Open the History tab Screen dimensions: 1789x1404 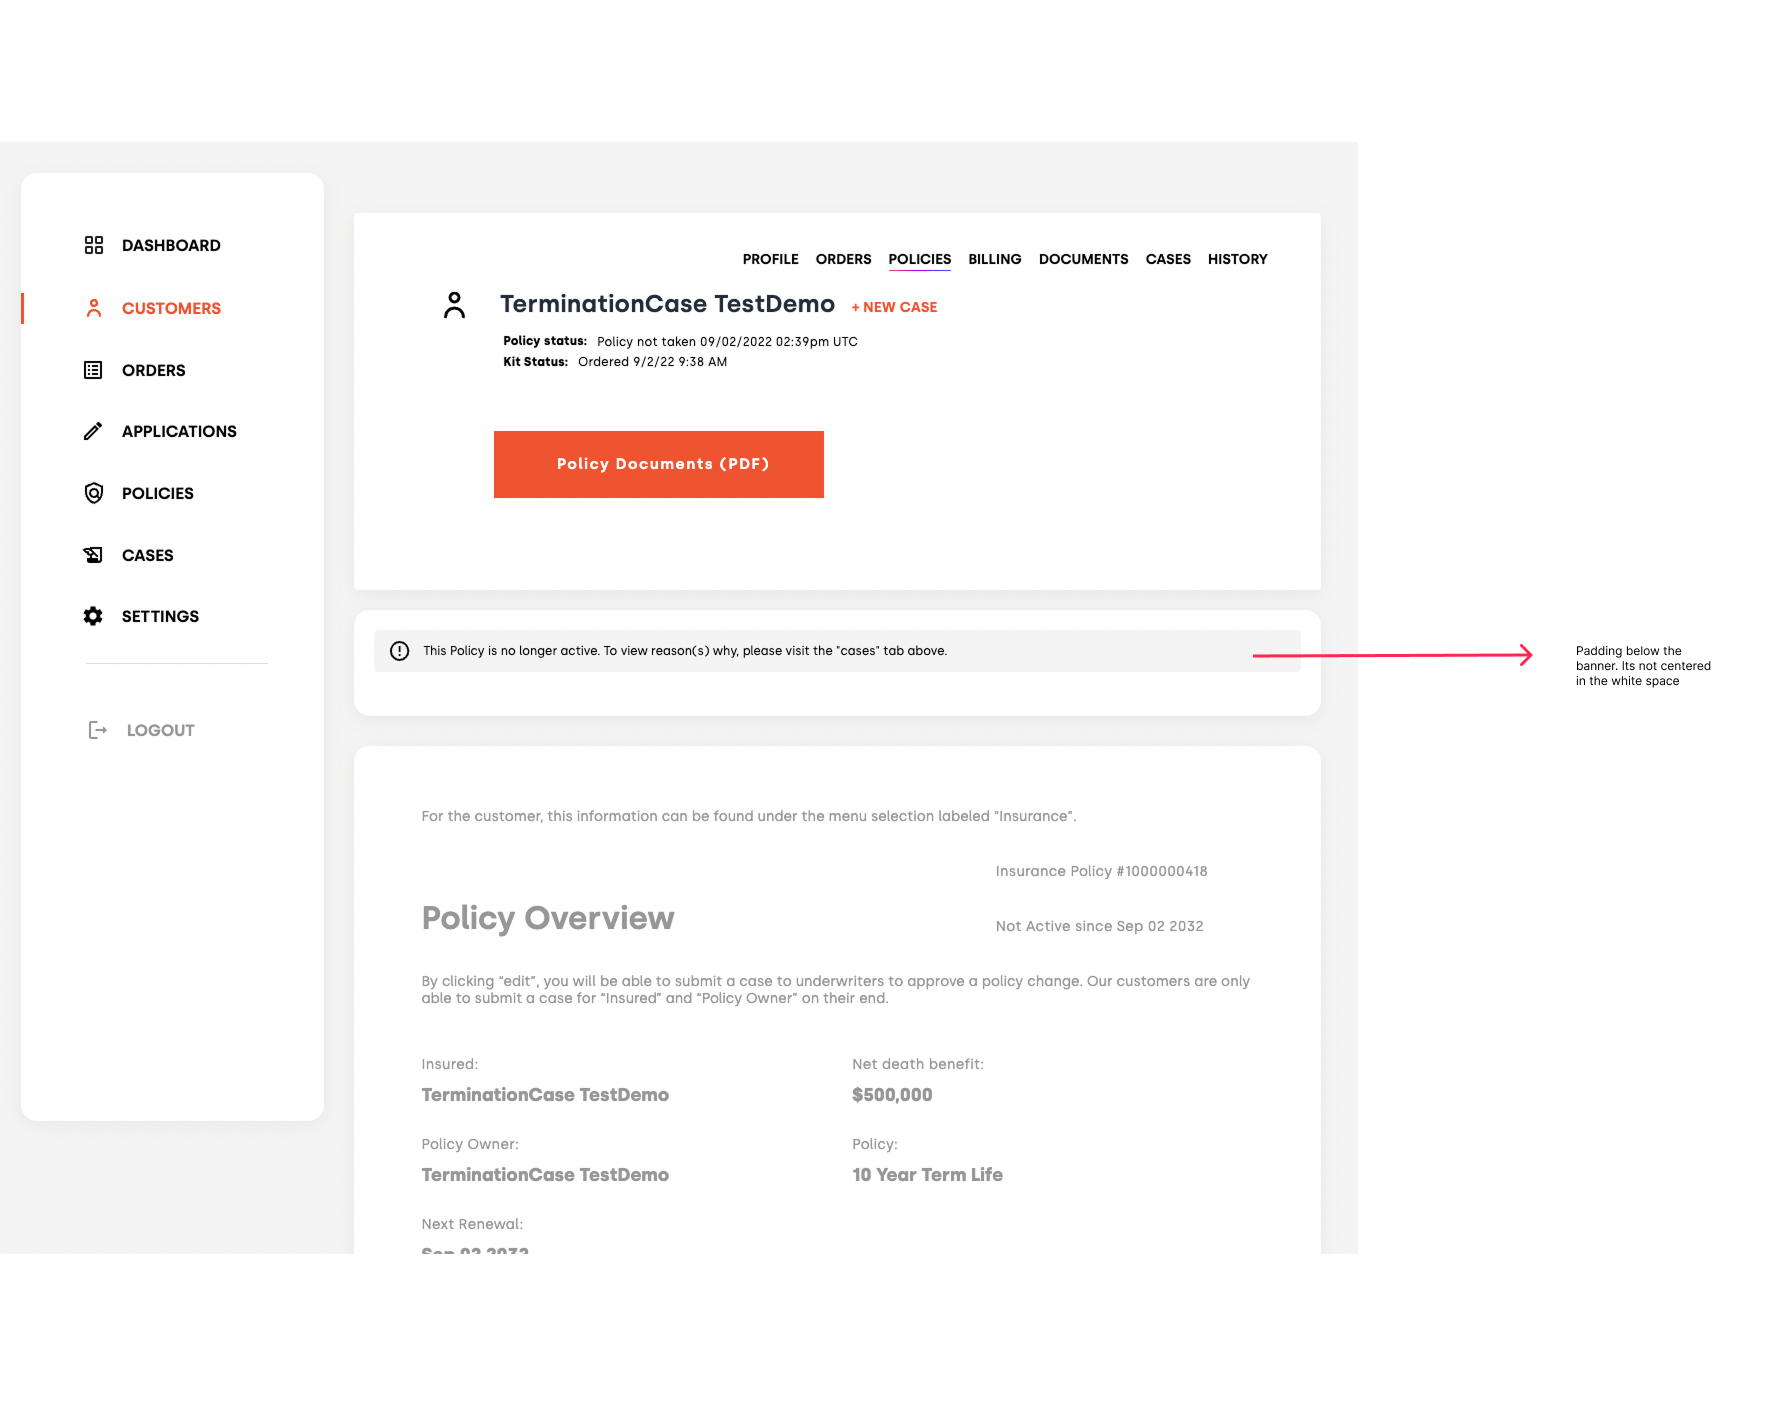coord(1238,259)
